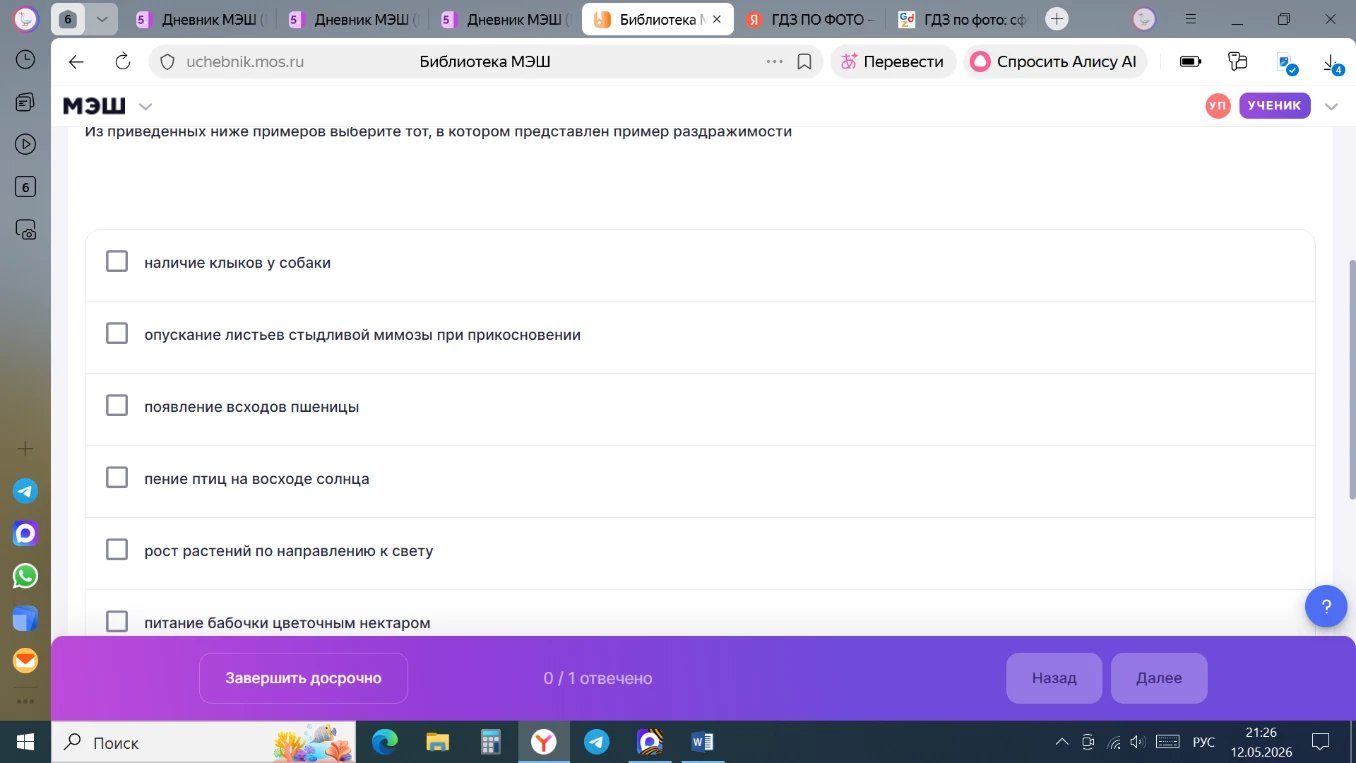Open WhatsApp in the browser sidebar
This screenshot has width=1356, height=763.
tap(26, 576)
